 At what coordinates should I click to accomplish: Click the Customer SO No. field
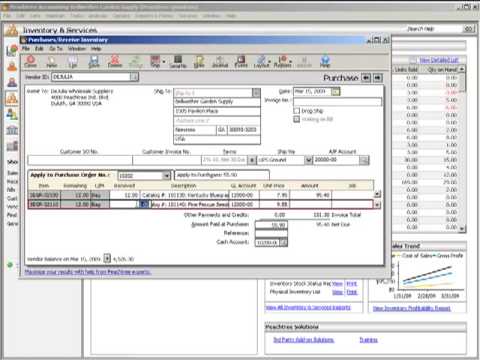(80, 160)
